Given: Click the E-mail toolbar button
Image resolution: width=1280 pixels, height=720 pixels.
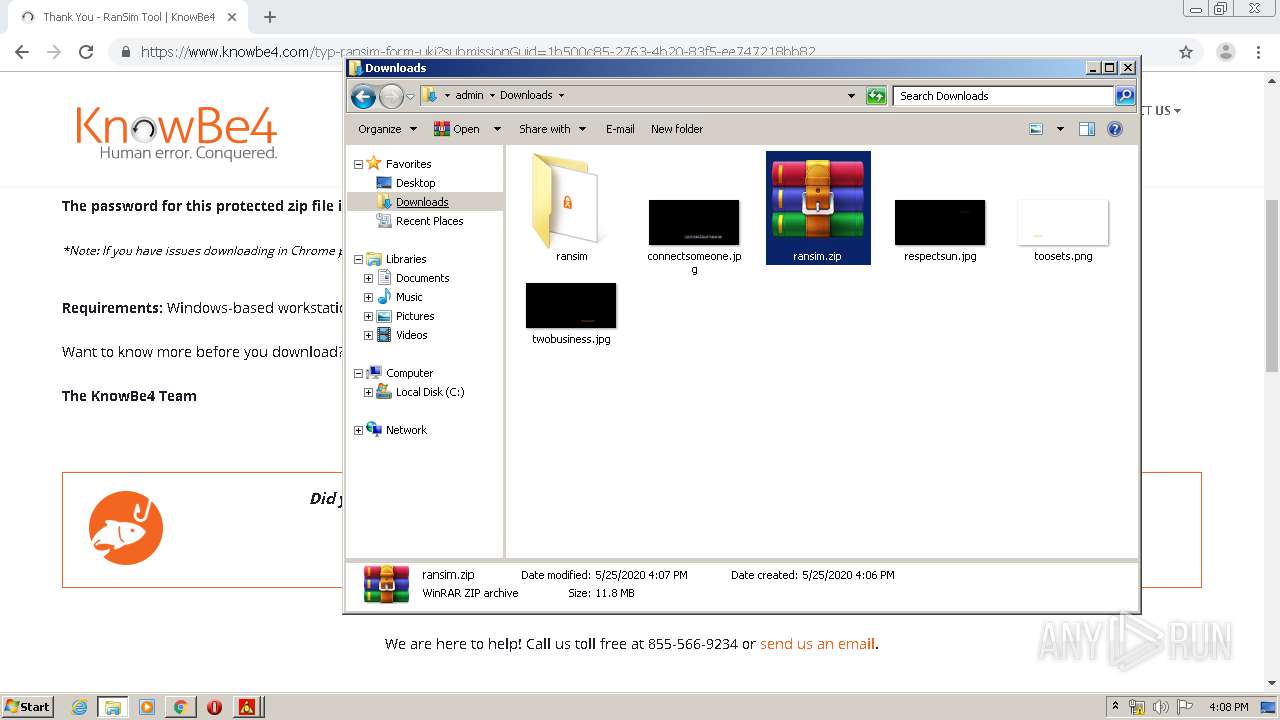Looking at the screenshot, I should 620,129.
